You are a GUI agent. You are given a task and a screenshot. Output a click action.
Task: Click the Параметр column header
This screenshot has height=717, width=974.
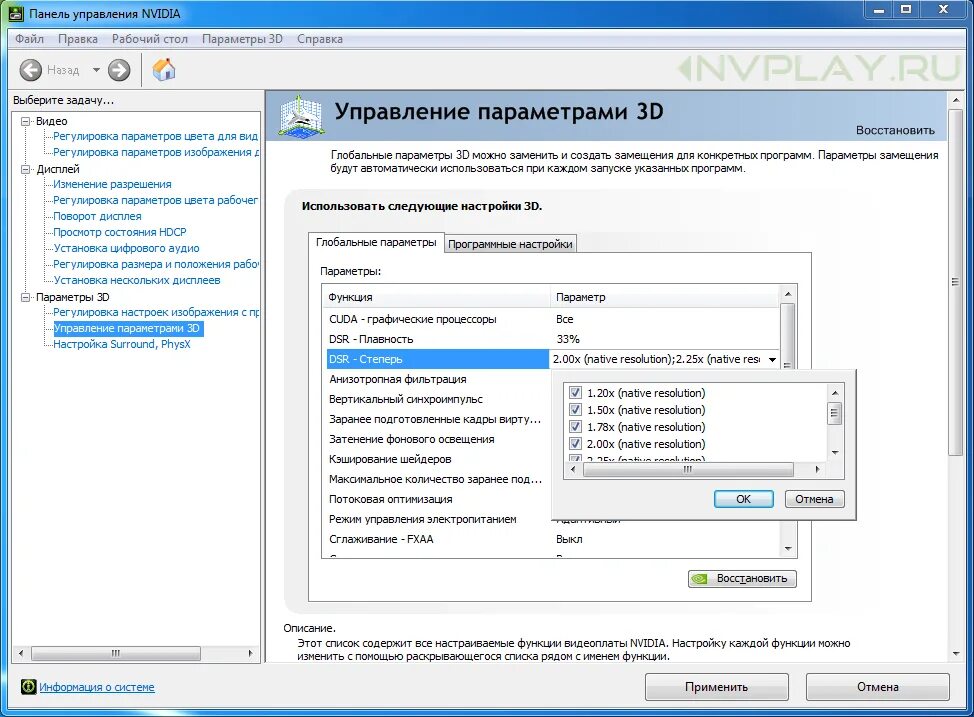tap(665, 297)
